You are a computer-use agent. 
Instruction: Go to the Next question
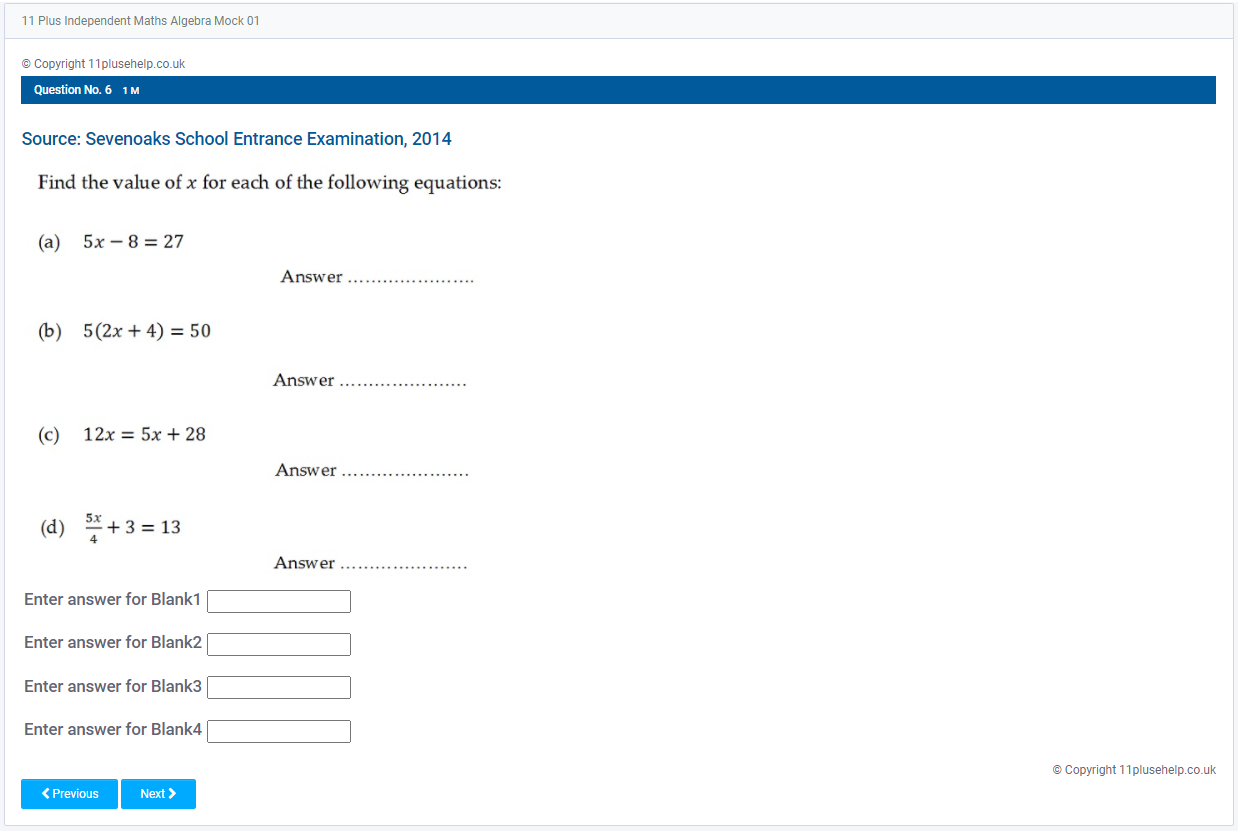tap(158, 794)
